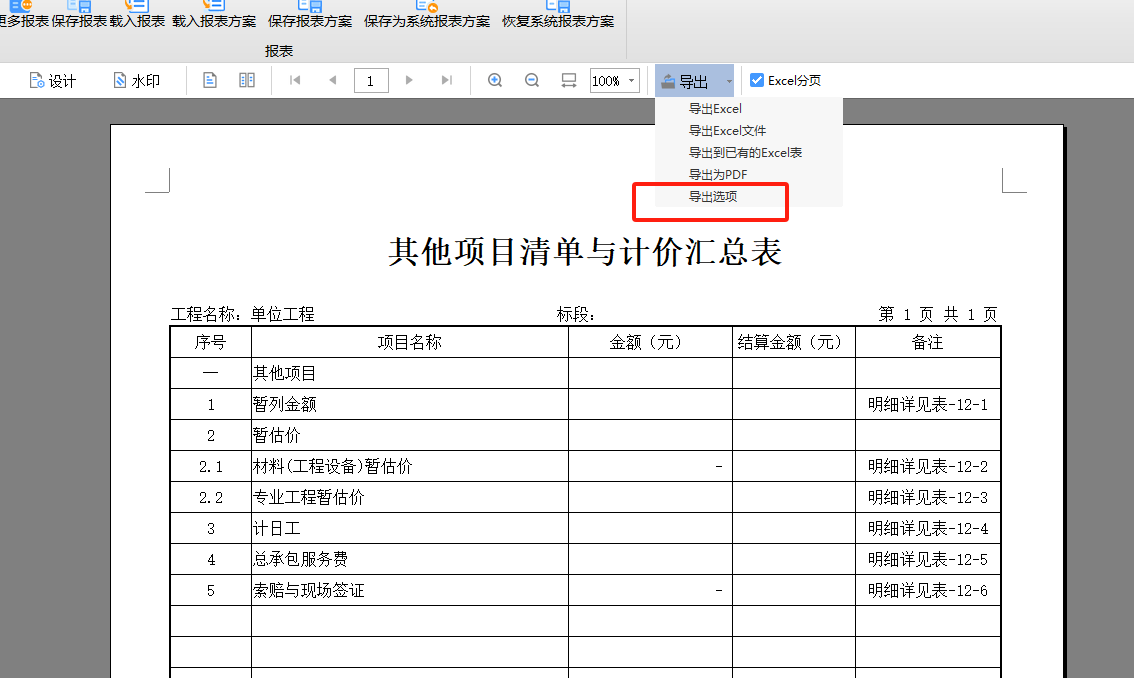The width and height of the screenshot is (1134, 678).
Task: Switch to single page view icon
Action: (210, 80)
